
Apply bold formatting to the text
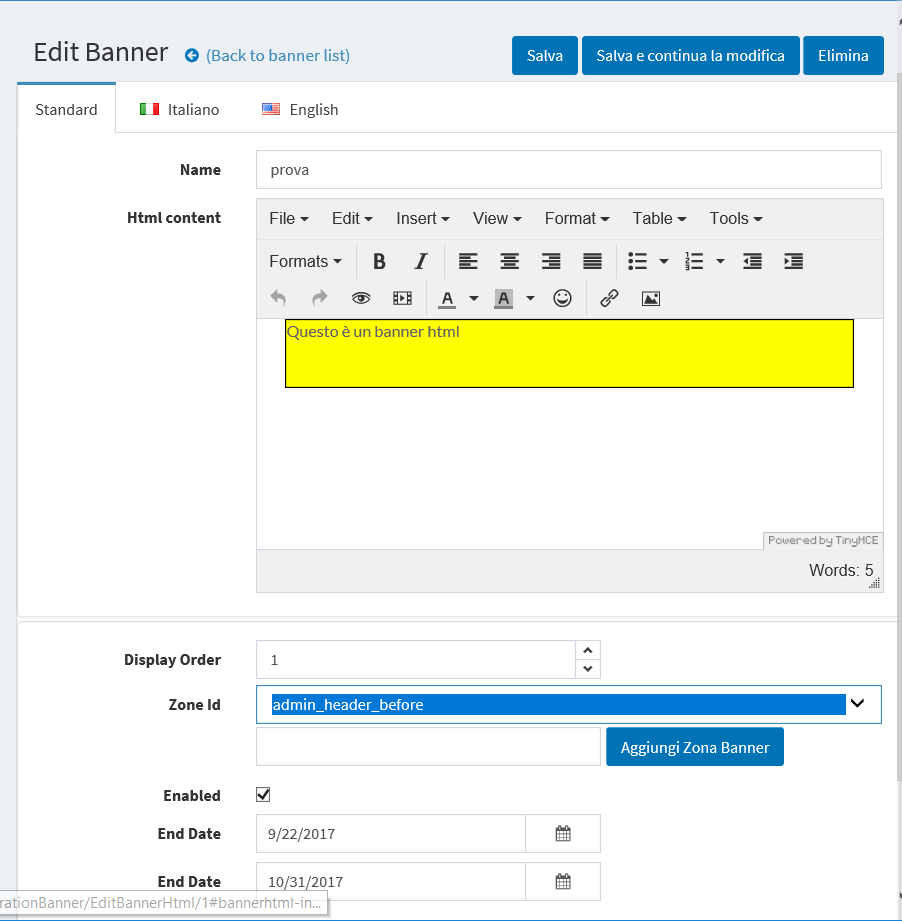coord(379,260)
